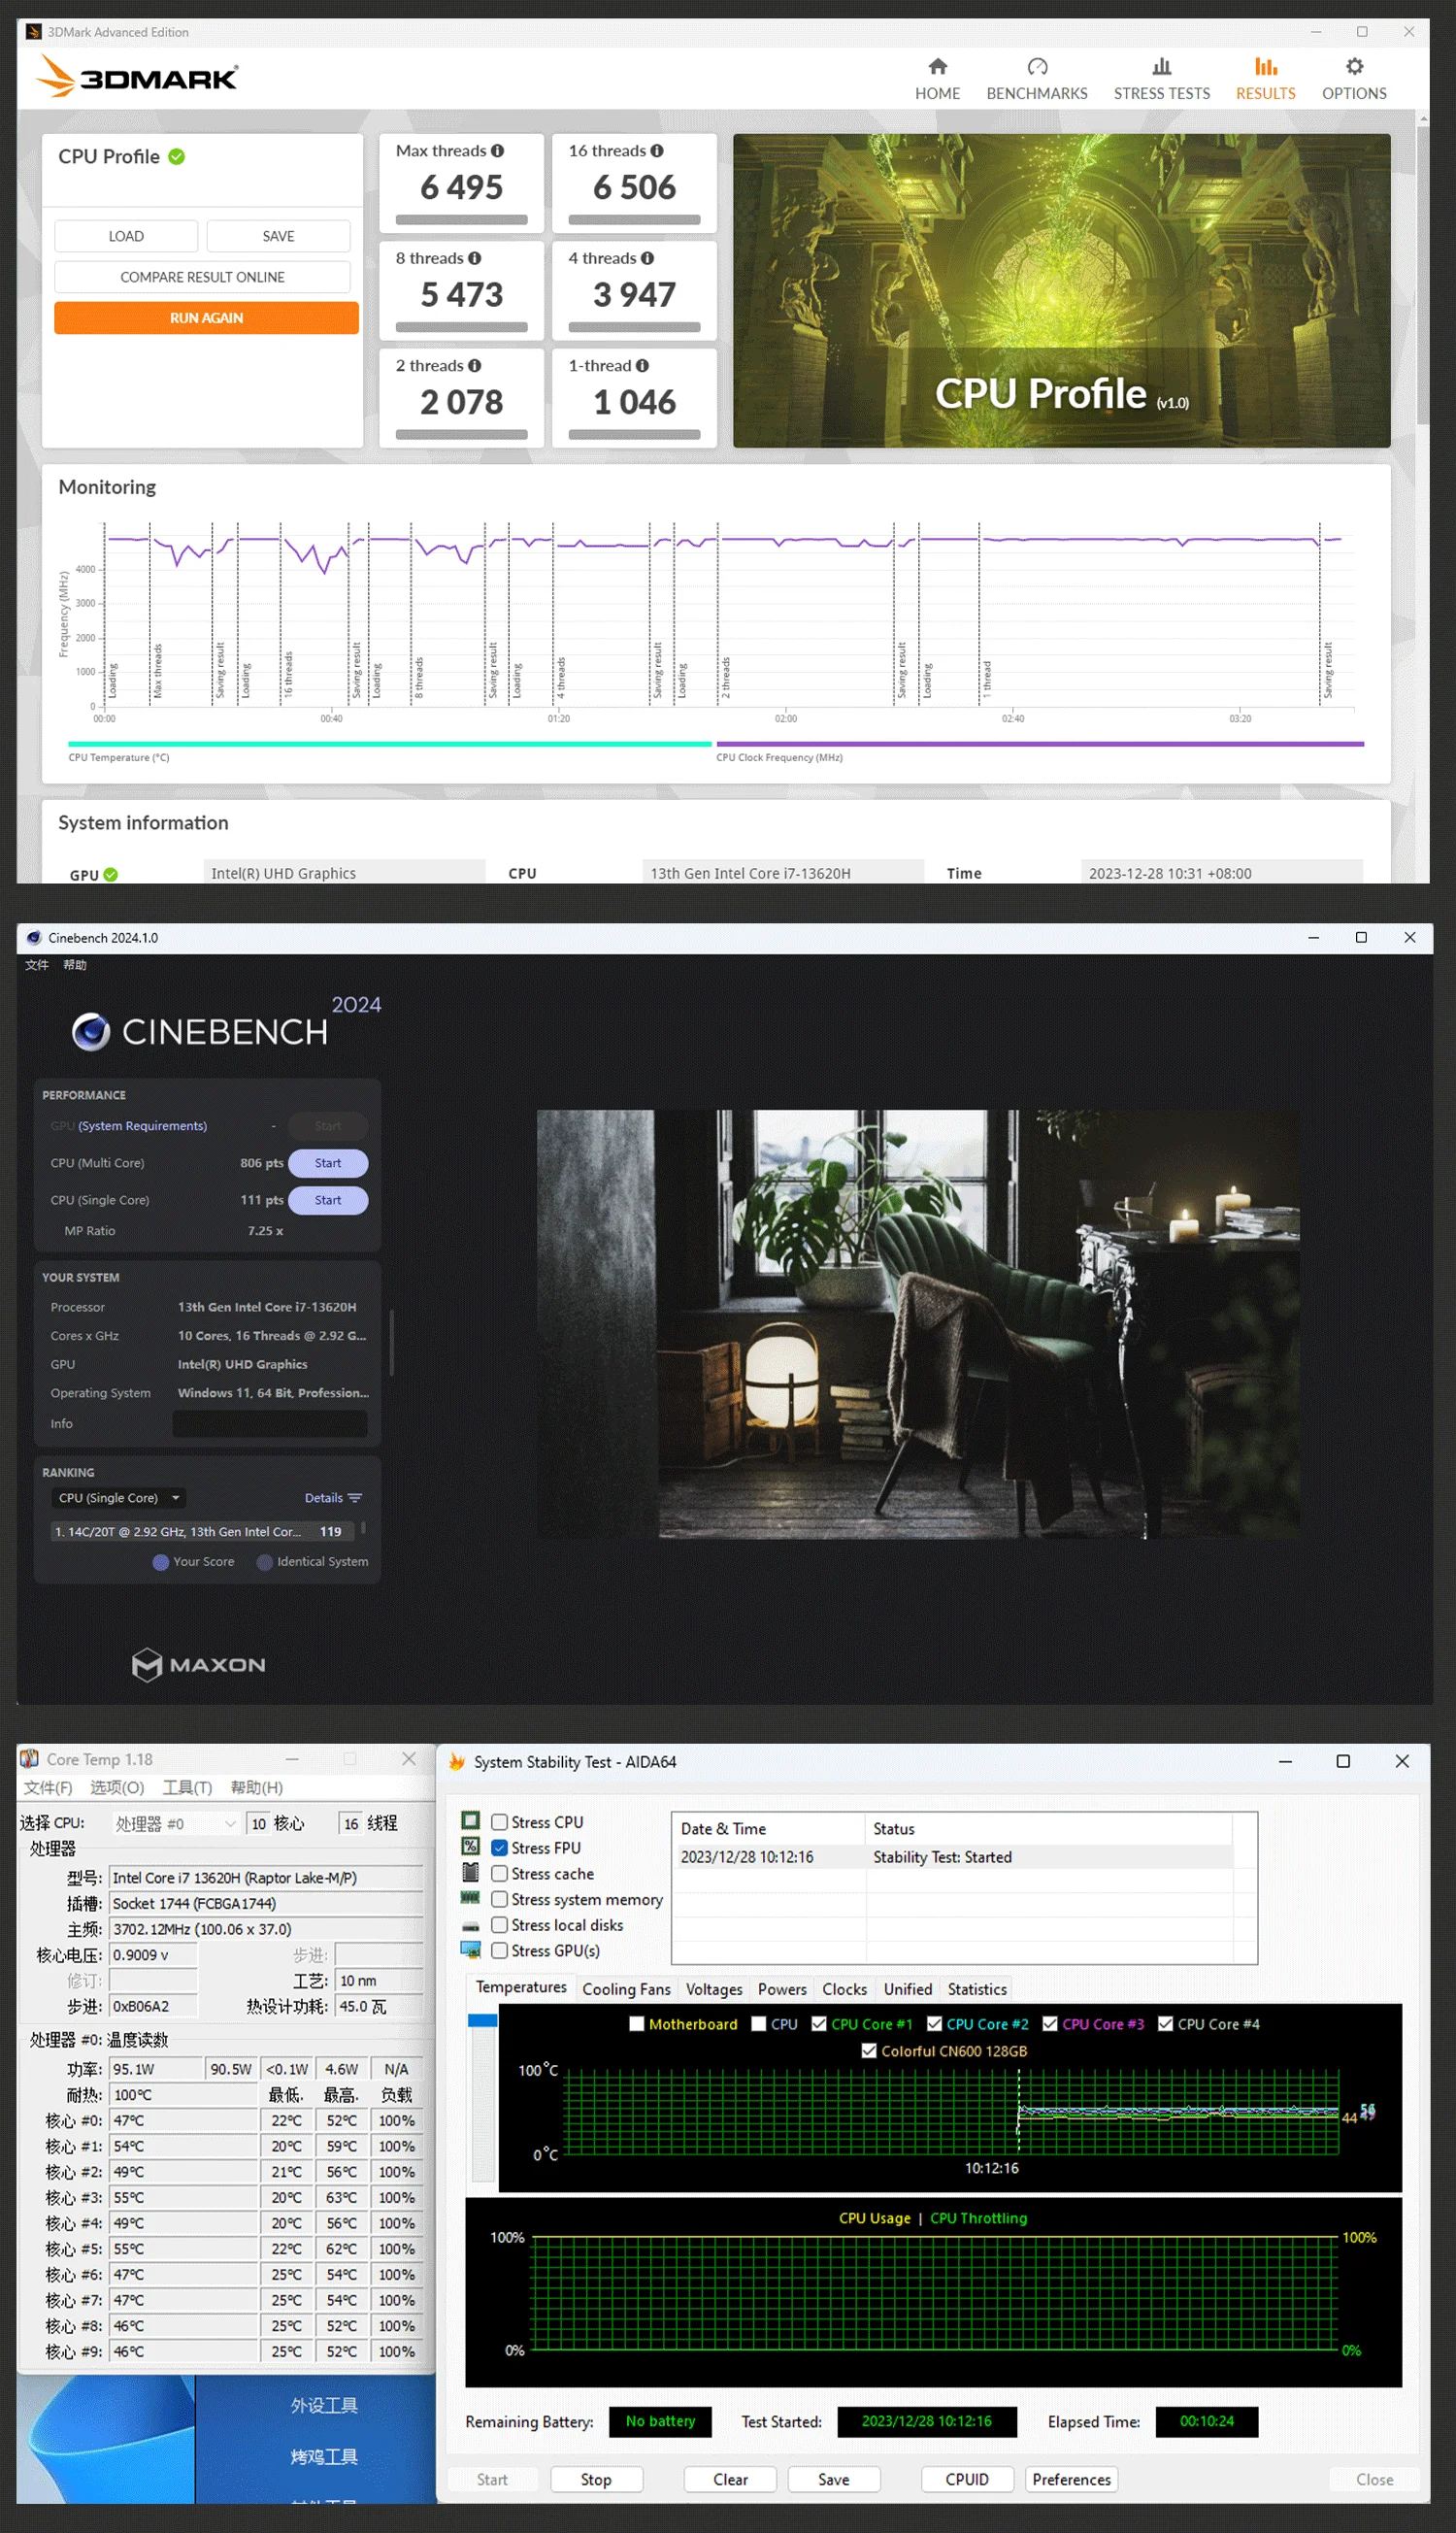Uncheck the Stress FPU checkbox
The width and height of the screenshot is (1456, 2533).
pyautogui.click(x=499, y=1848)
